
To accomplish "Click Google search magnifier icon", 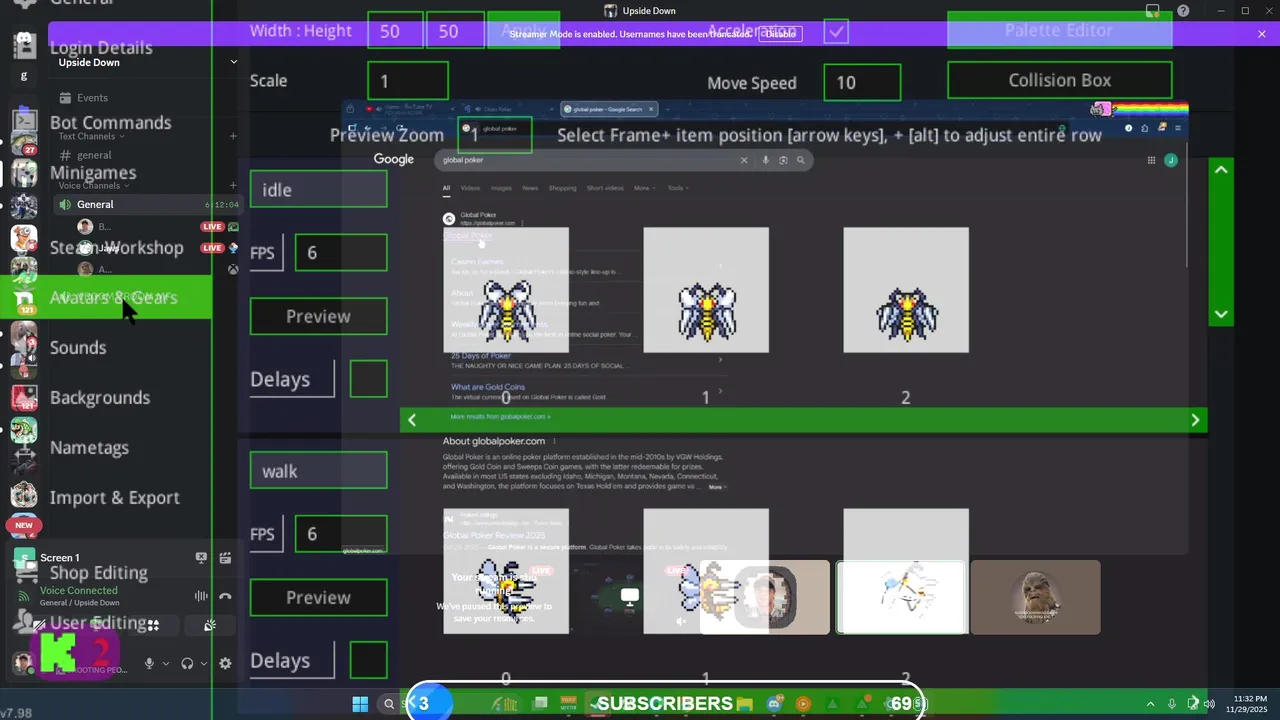I will coord(800,160).
